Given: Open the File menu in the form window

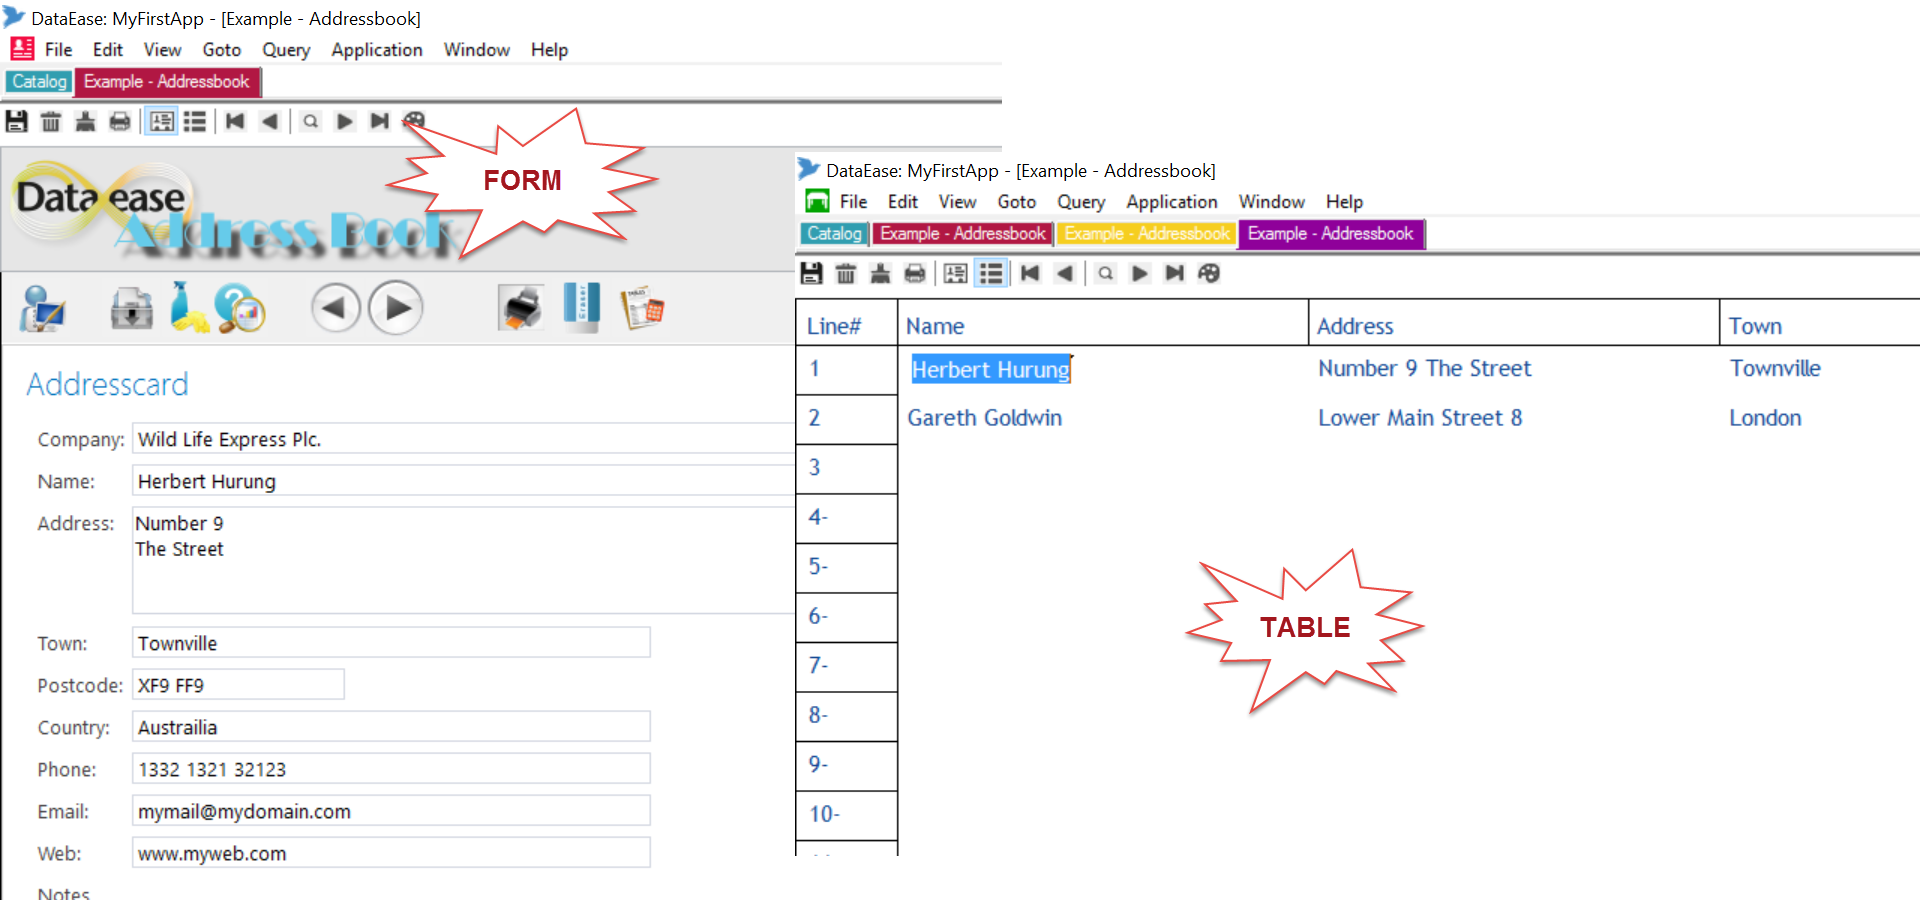Looking at the screenshot, I should (x=59, y=50).
